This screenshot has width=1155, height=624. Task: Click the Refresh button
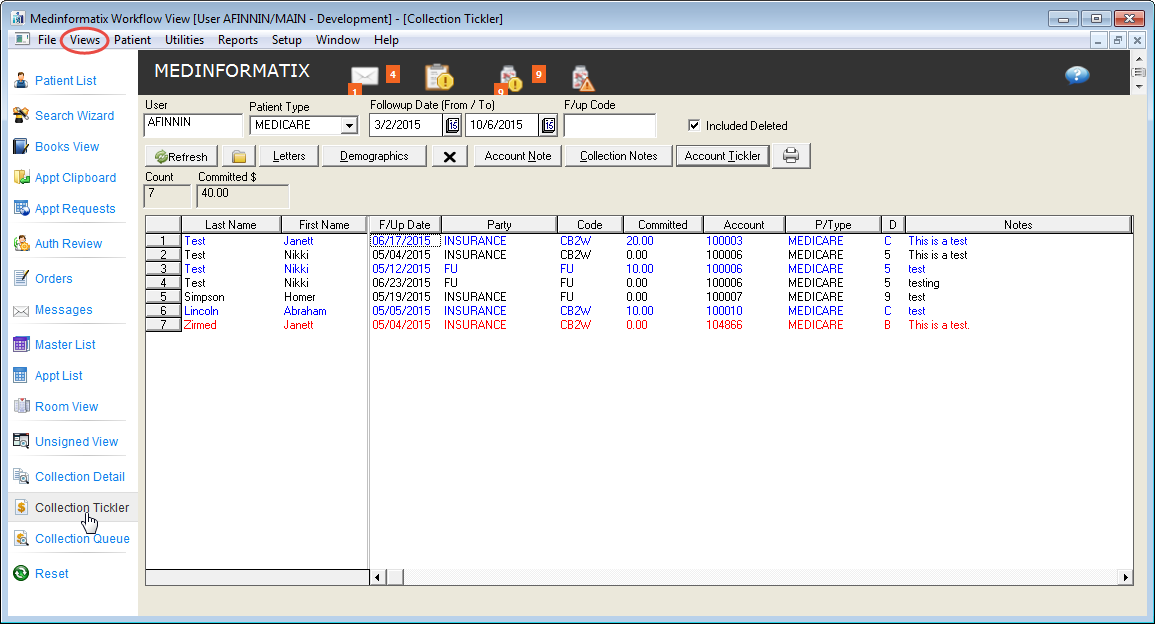[181, 157]
